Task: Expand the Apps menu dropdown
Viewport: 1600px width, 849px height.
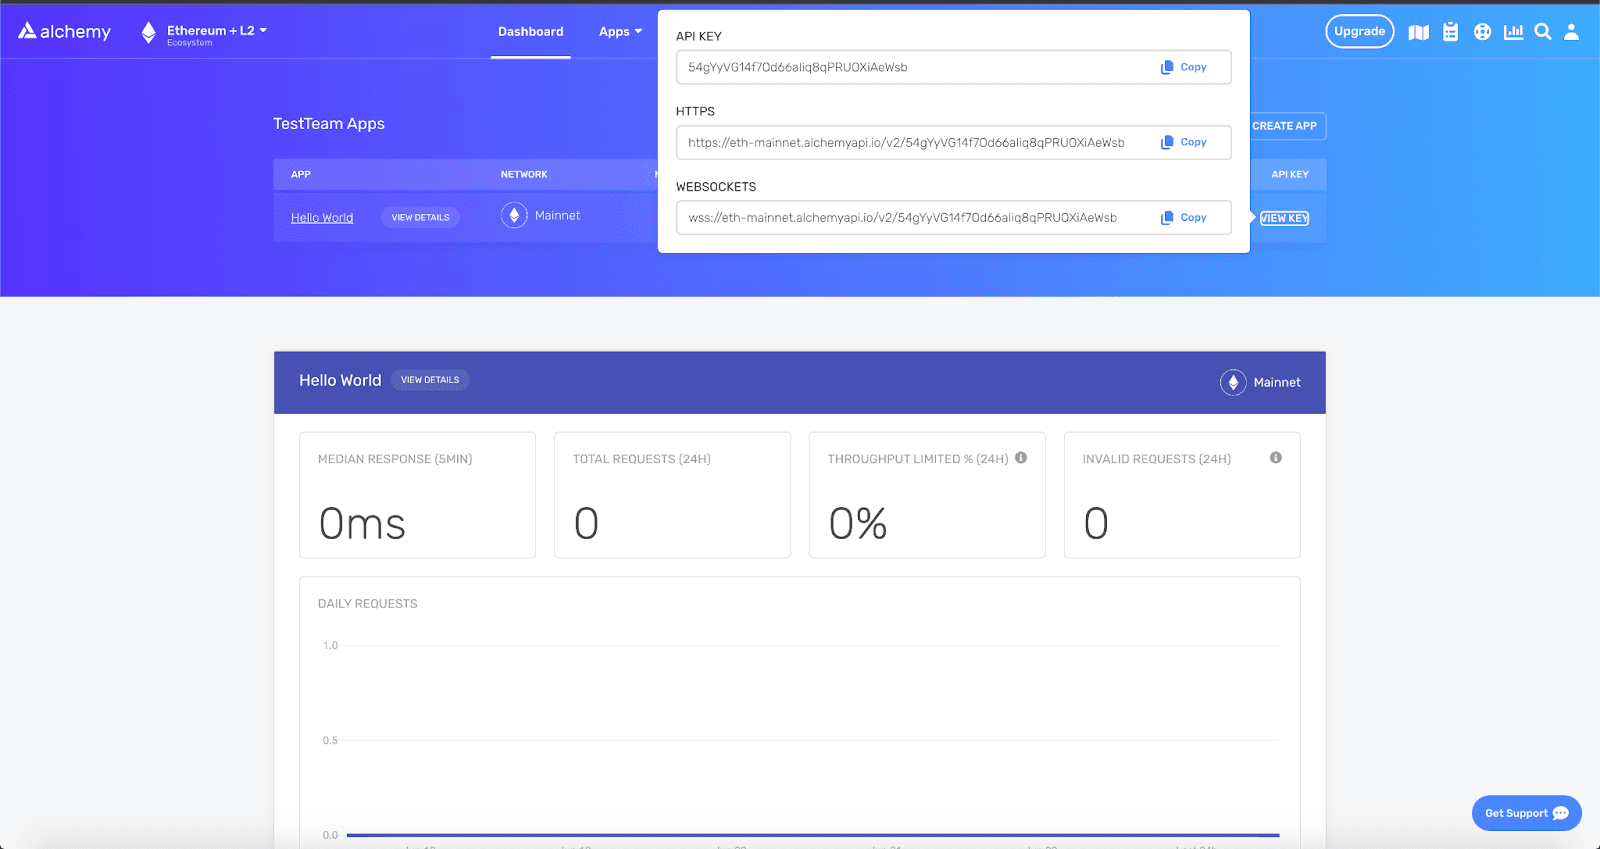Action: [x=620, y=32]
